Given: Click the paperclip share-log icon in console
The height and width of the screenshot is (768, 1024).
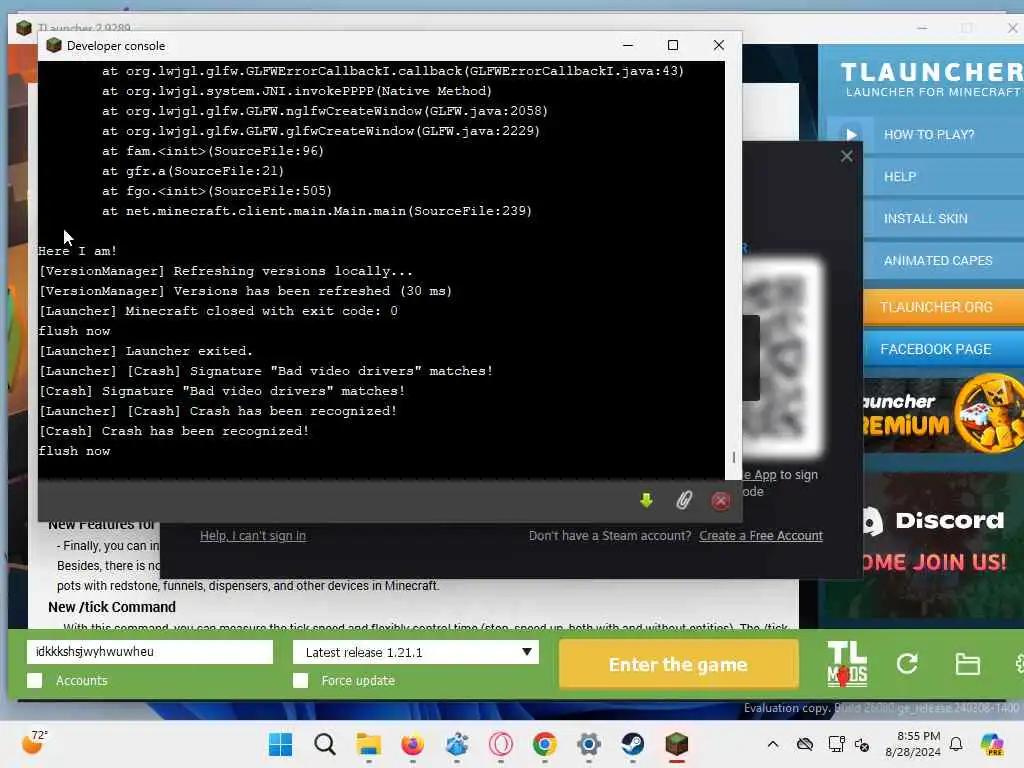Looking at the screenshot, I should [684, 501].
